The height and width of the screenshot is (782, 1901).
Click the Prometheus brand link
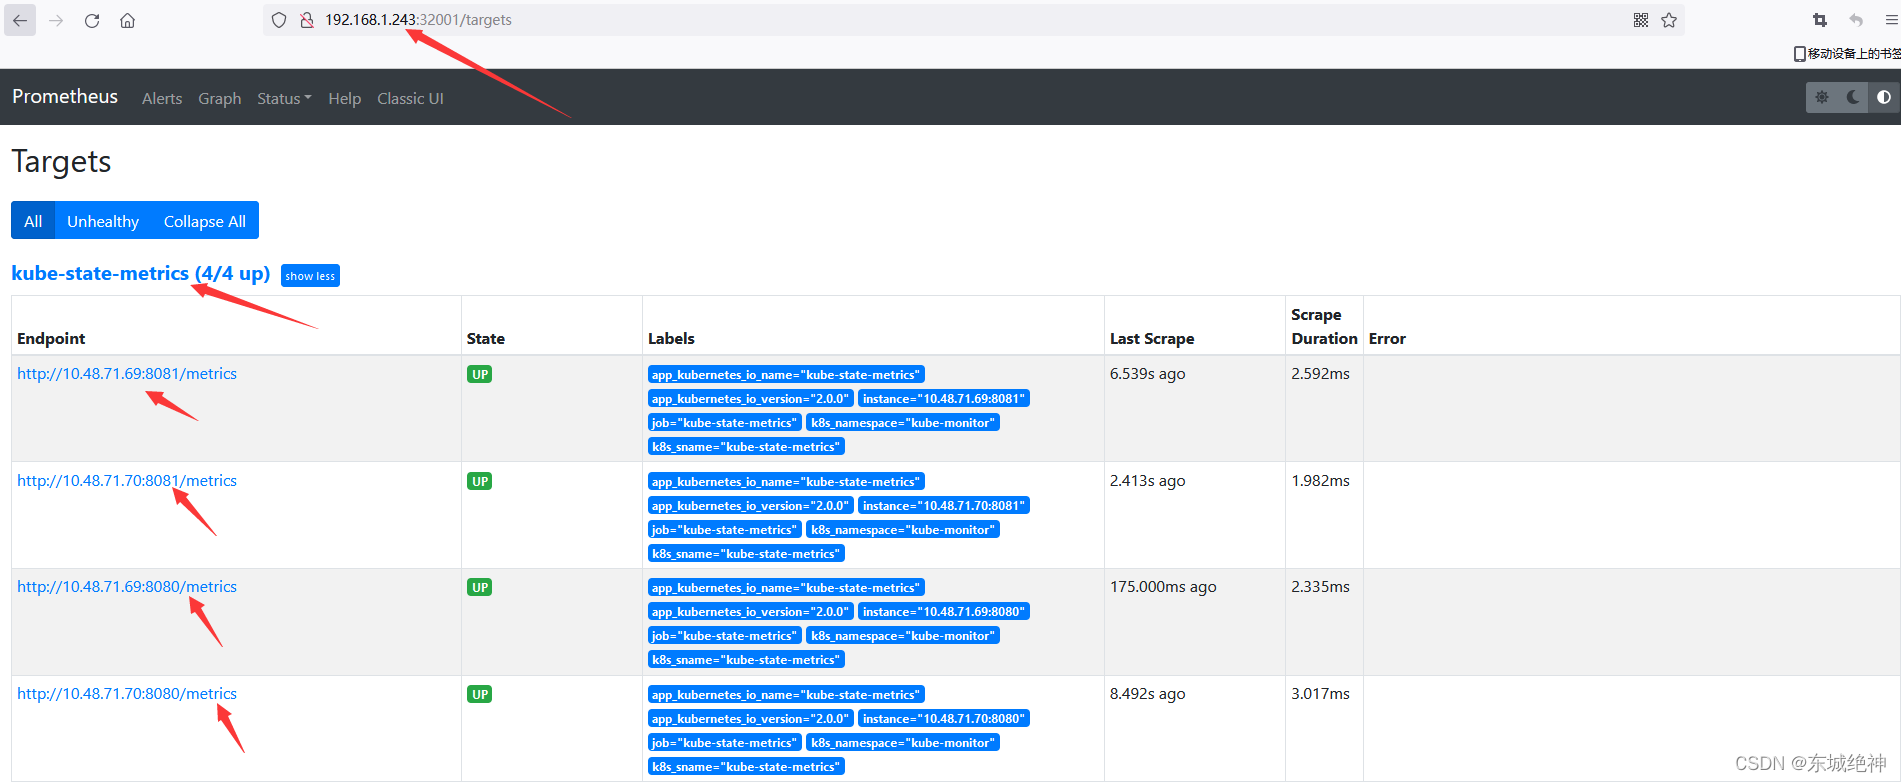point(65,96)
